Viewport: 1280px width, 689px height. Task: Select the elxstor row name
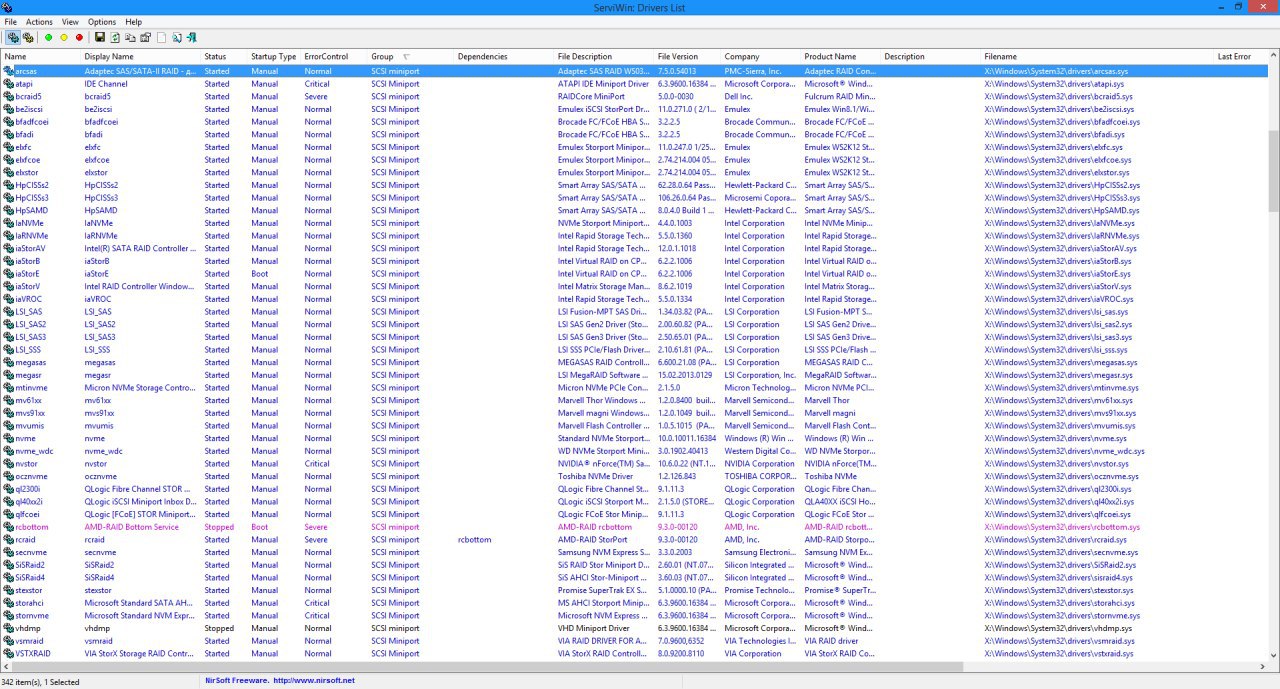tap(27, 173)
